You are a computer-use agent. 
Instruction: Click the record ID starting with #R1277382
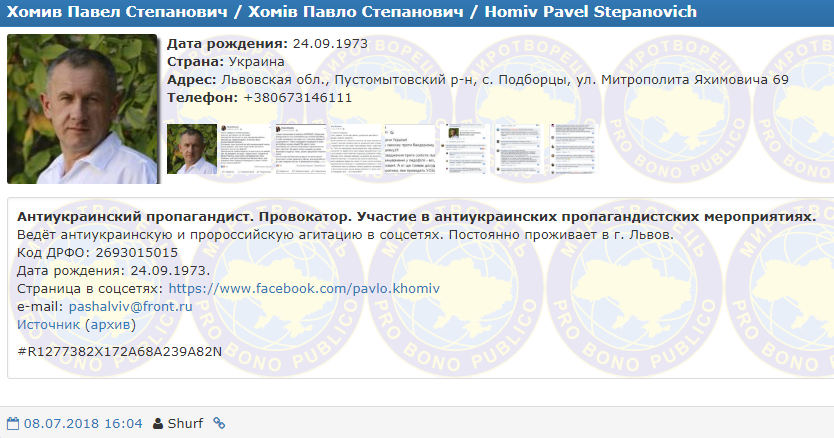pyautogui.click(x=119, y=352)
